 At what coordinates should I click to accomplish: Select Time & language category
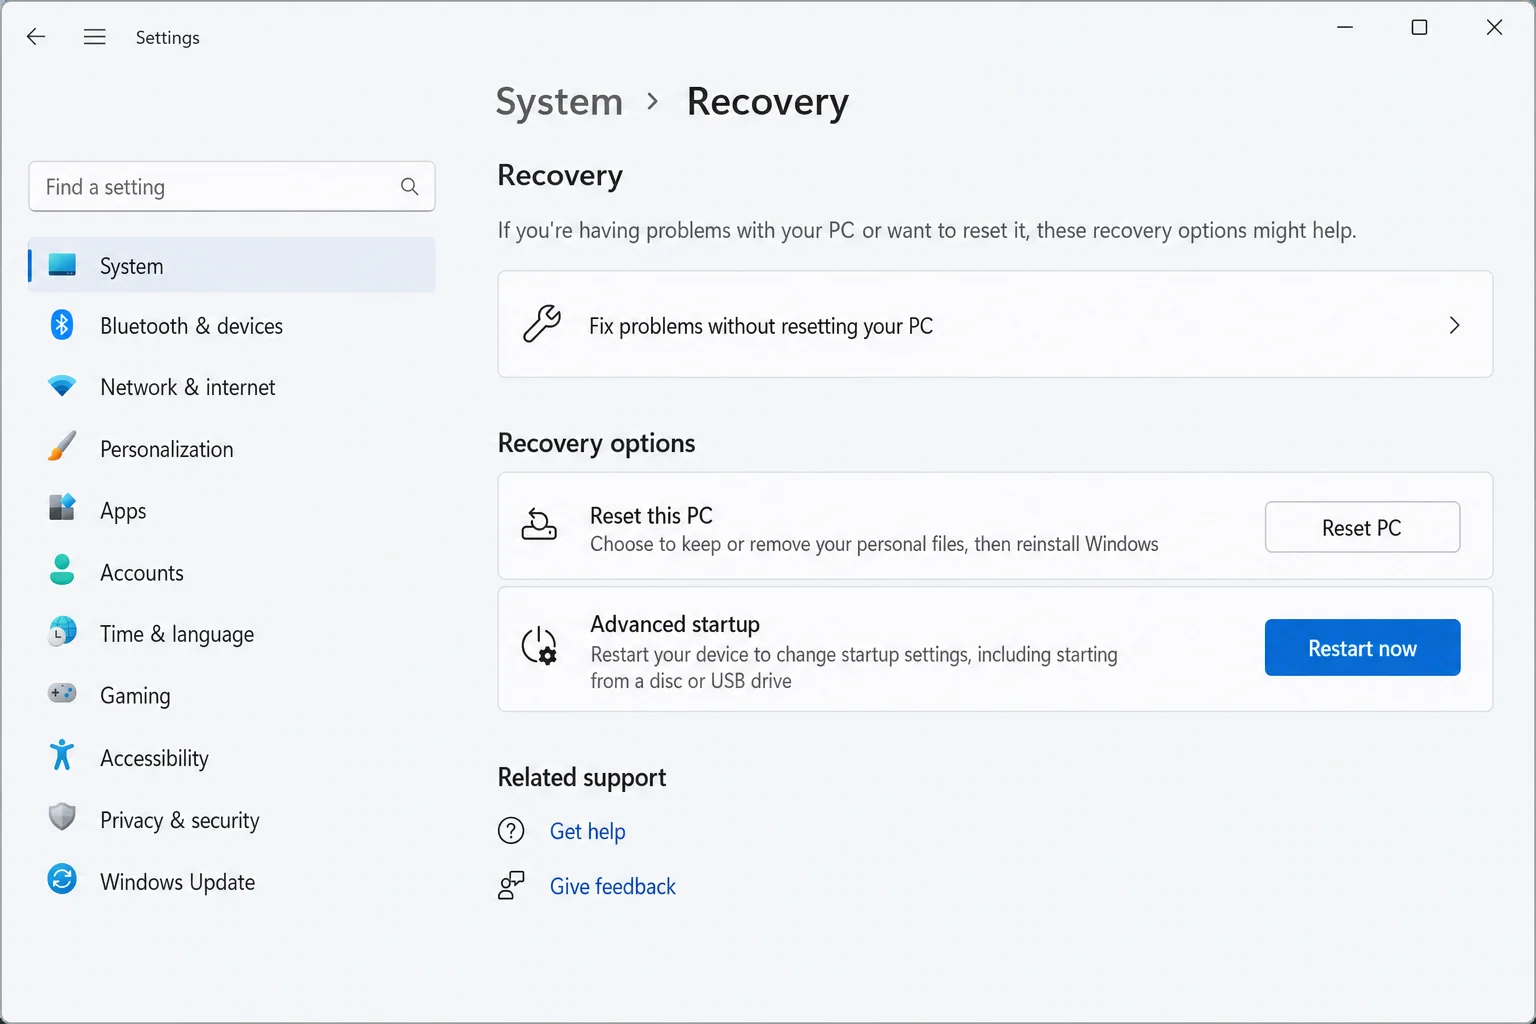(x=232, y=634)
